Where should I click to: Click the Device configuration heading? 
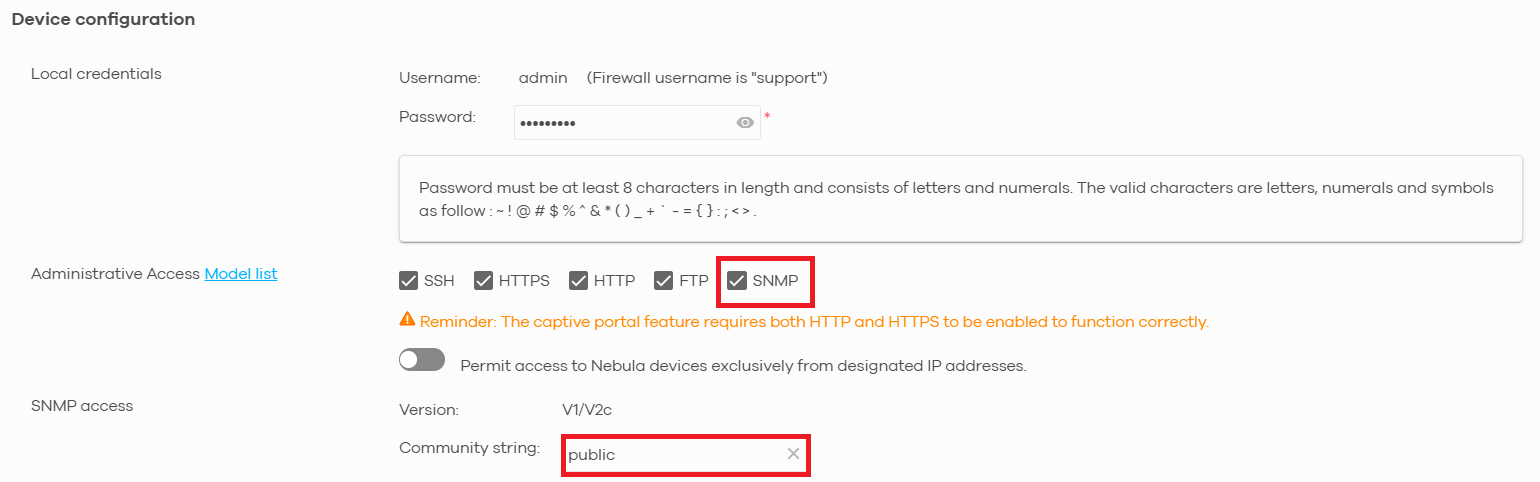103,19
